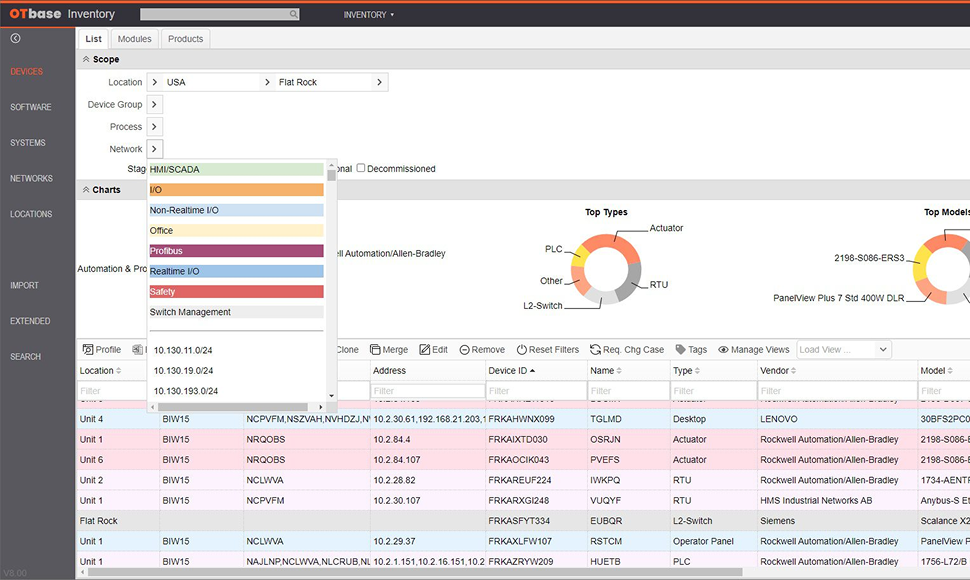This screenshot has height=580, width=970.
Task: Expand the Location root chevron
Action: [155, 82]
